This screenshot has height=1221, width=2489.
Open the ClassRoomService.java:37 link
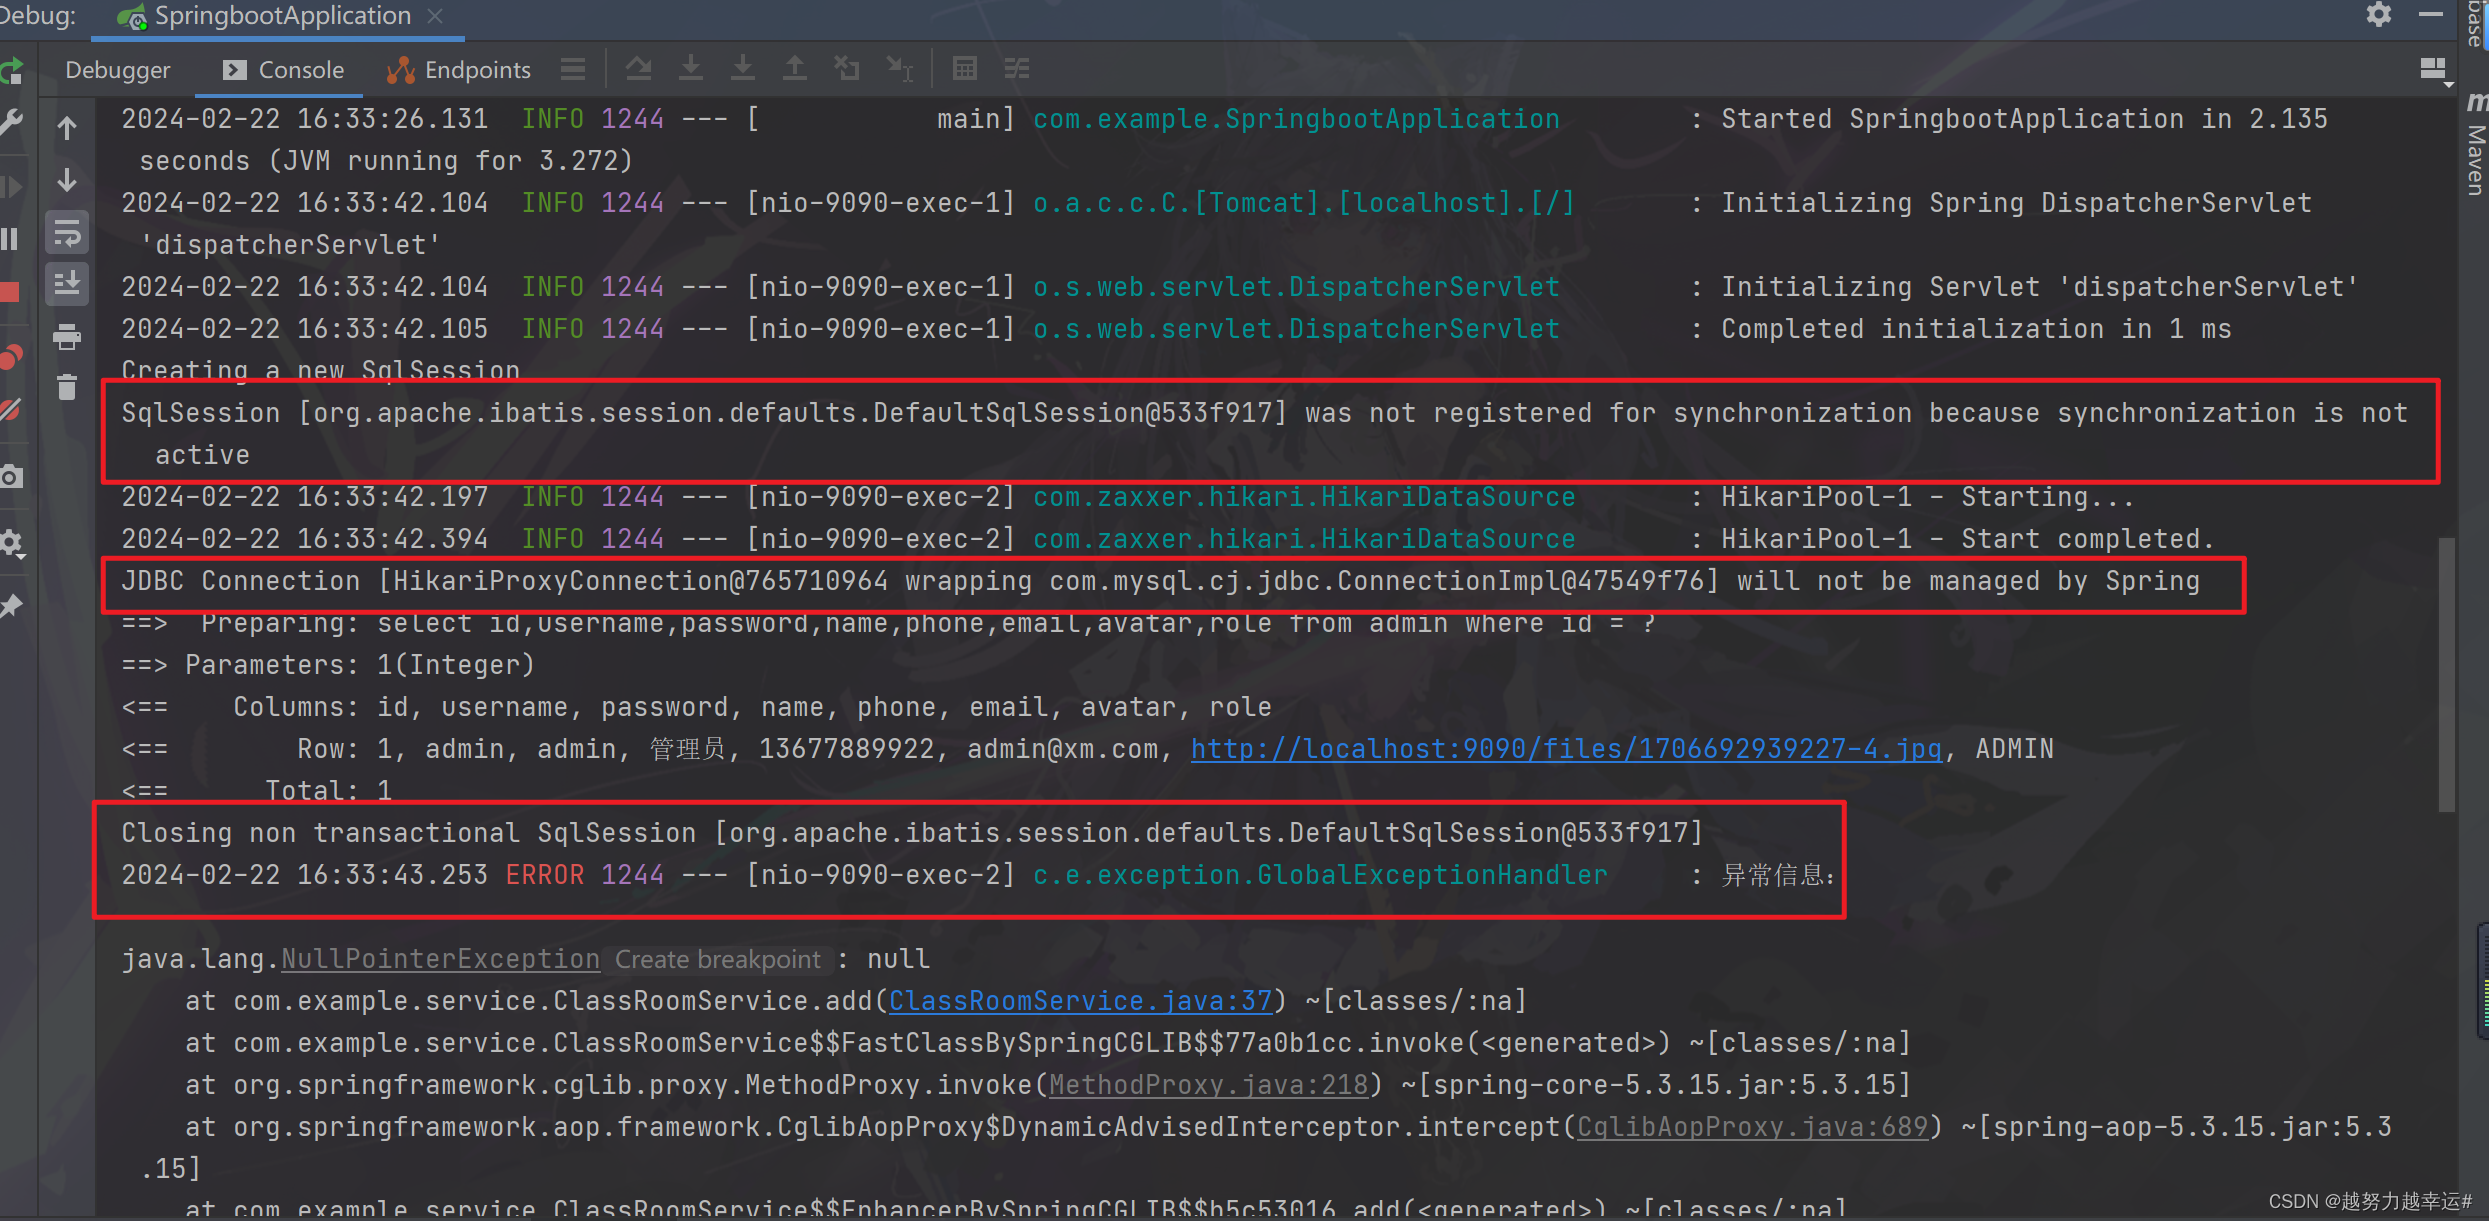click(1080, 1001)
